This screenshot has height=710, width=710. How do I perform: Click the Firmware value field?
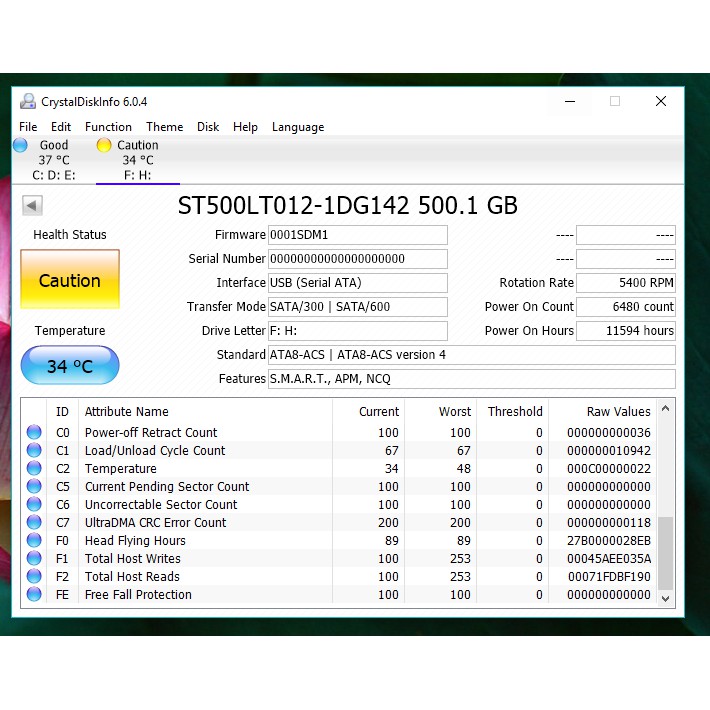pos(357,235)
